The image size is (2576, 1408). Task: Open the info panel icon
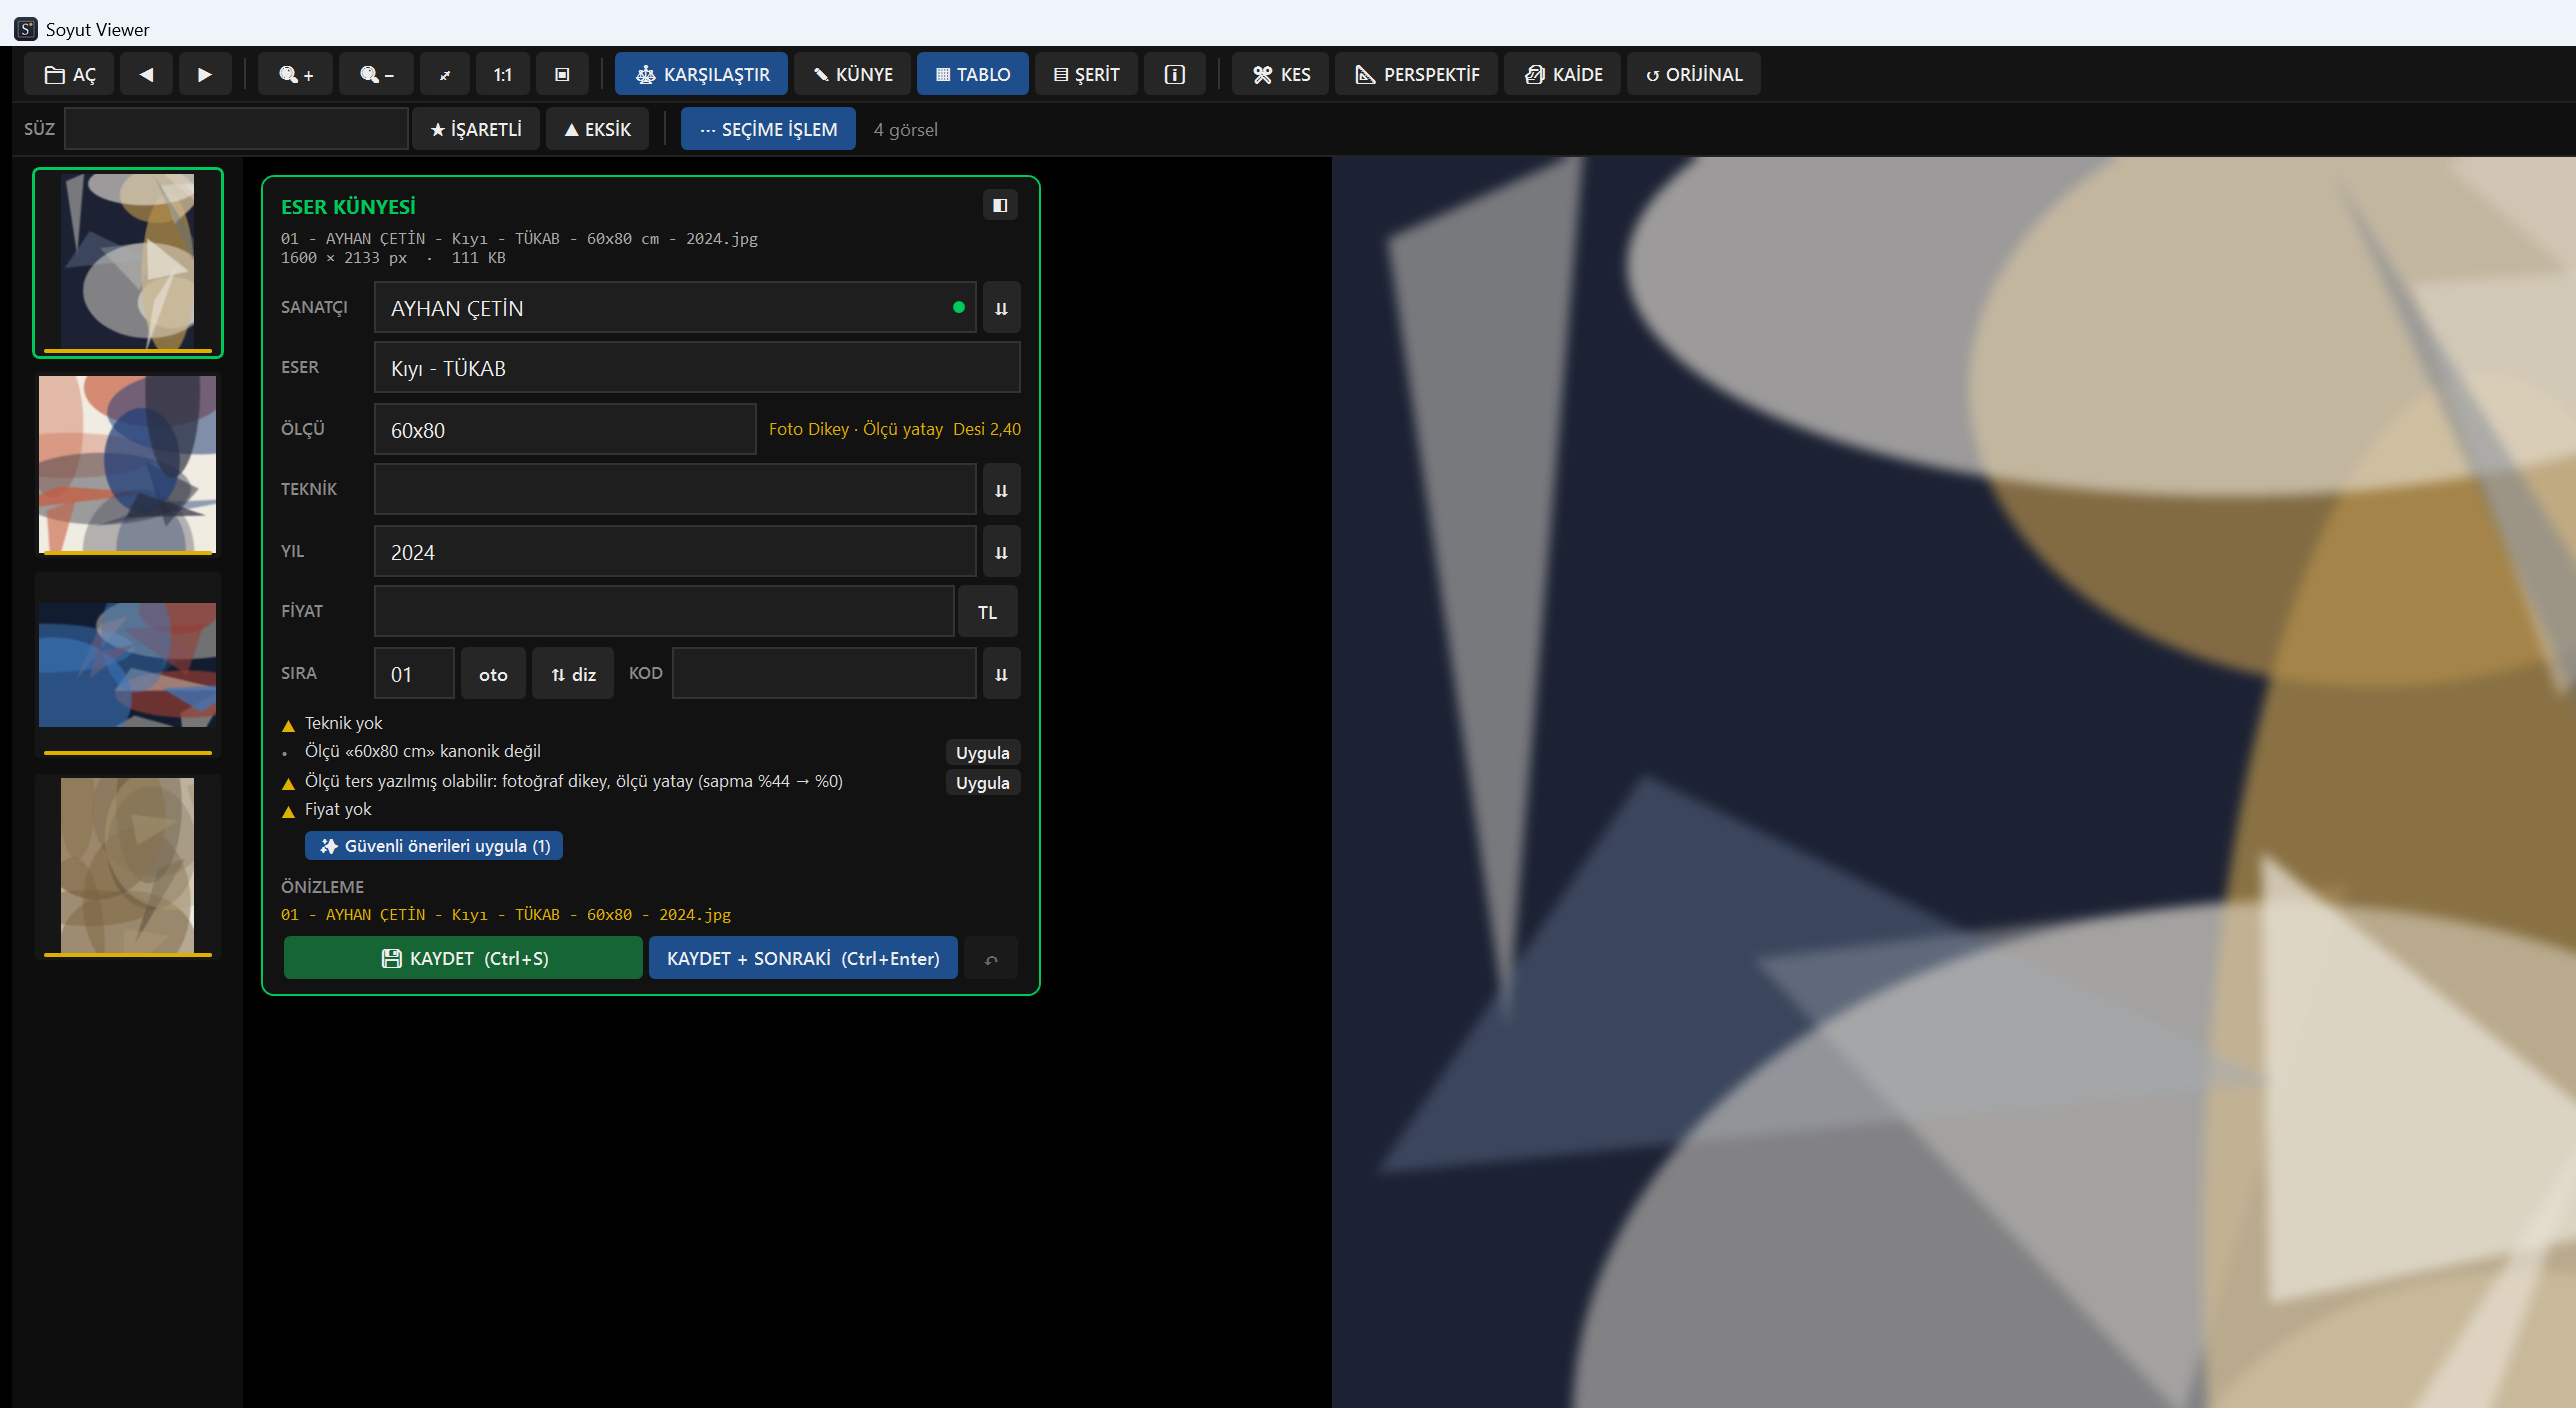tap(1175, 74)
